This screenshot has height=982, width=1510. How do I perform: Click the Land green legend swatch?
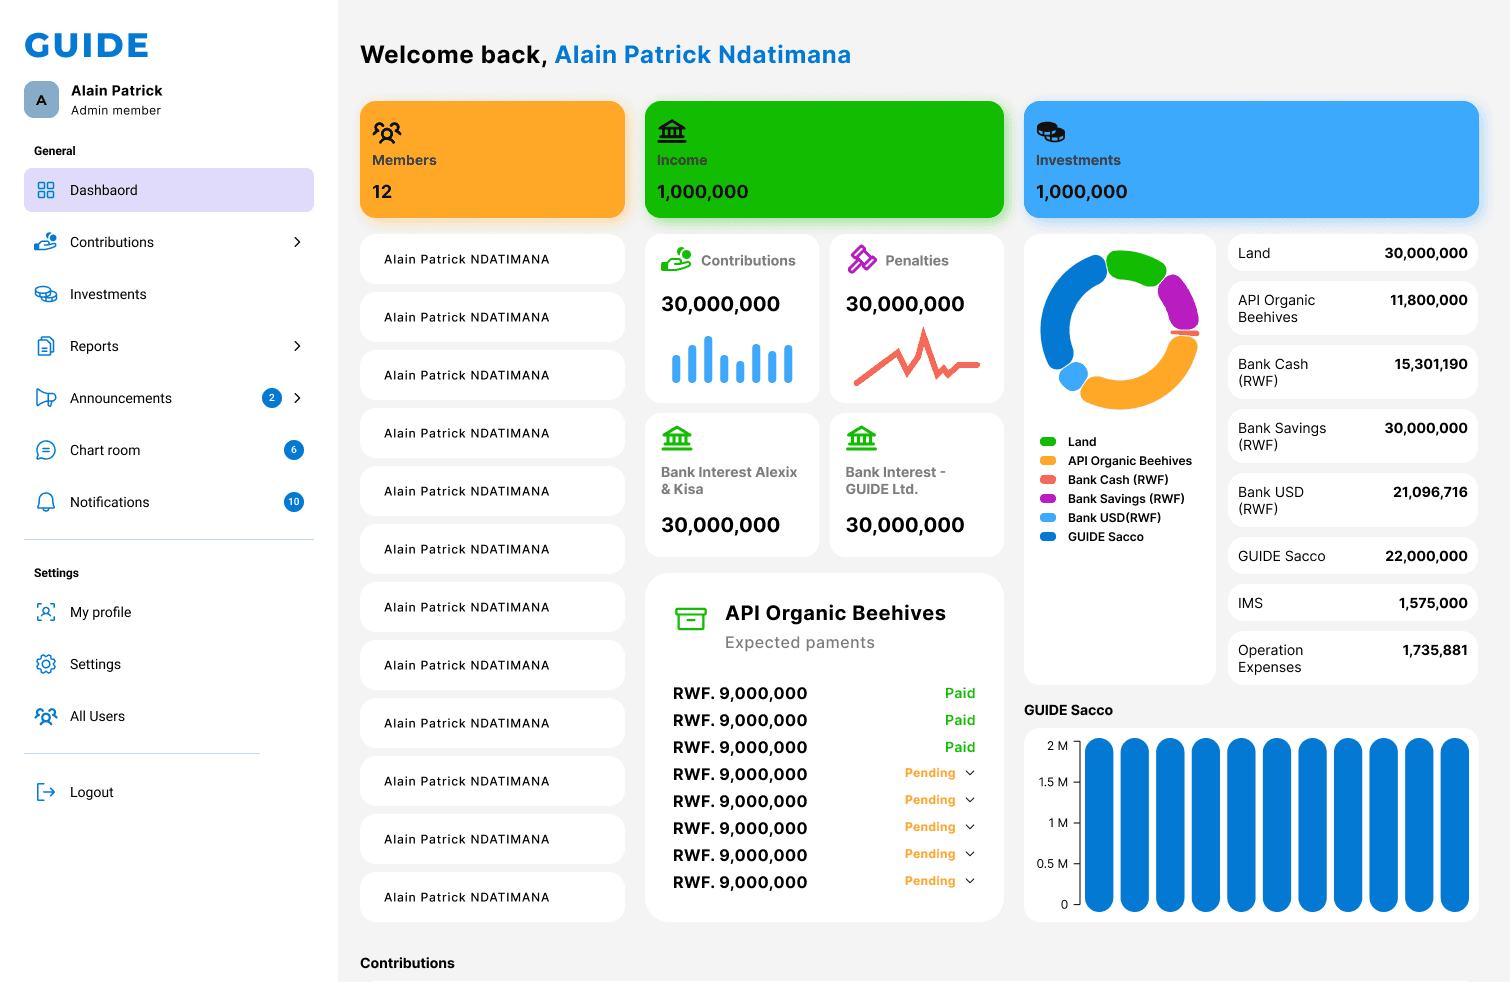click(1048, 442)
